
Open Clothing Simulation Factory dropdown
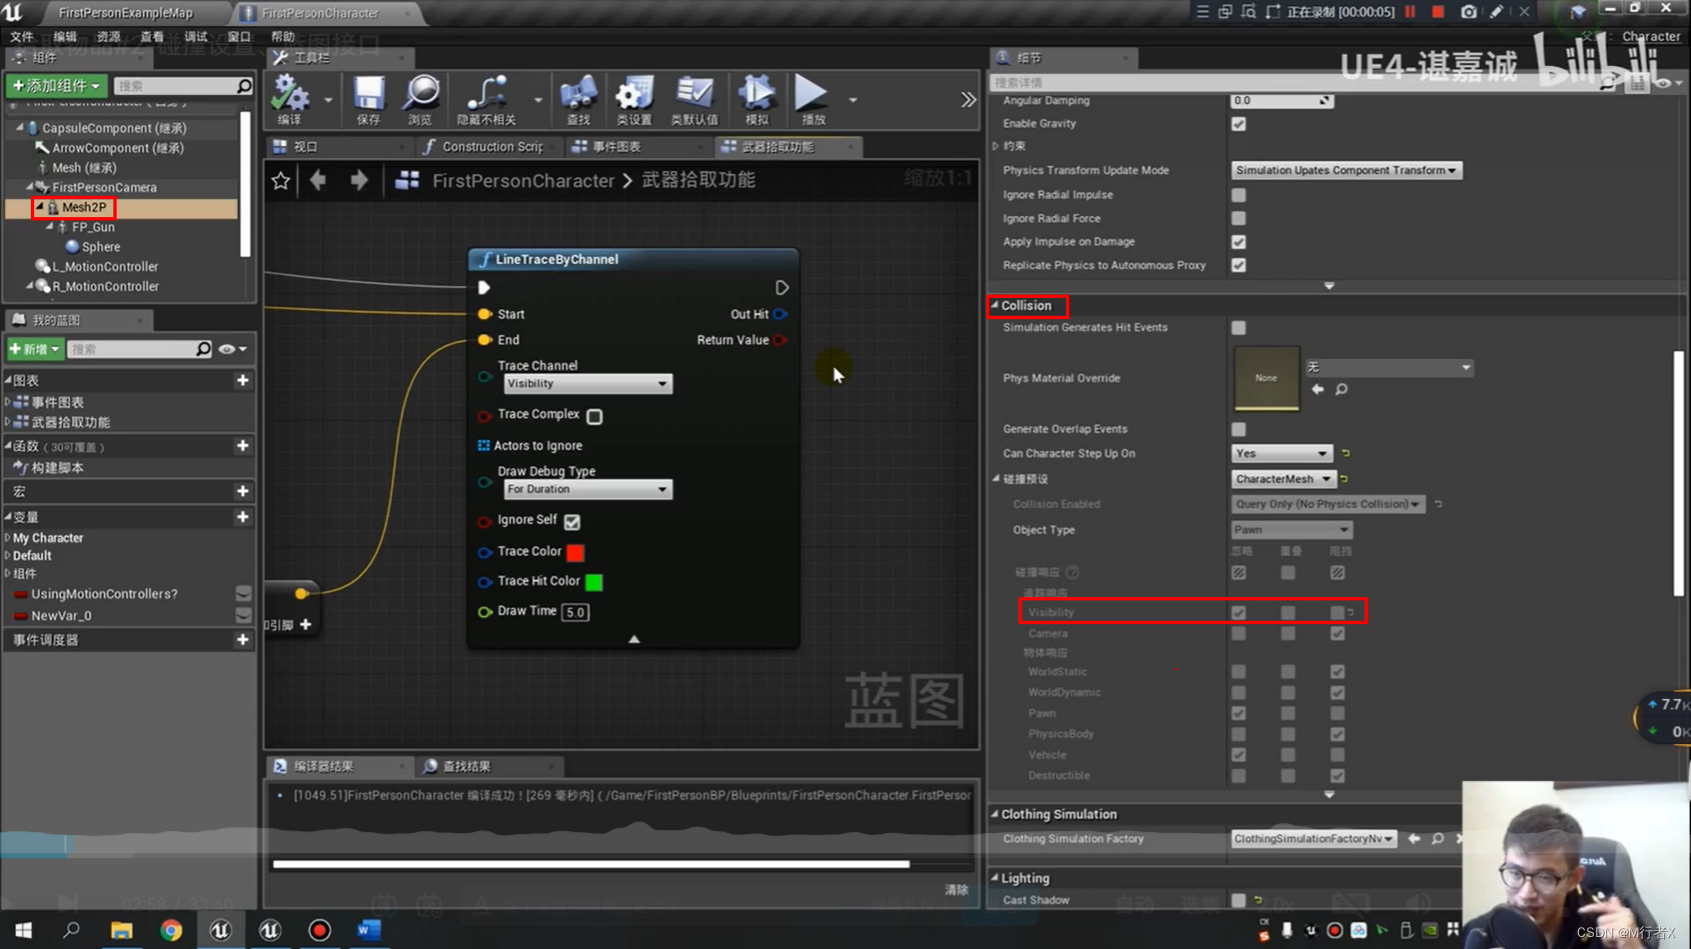tap(1313, 839)
